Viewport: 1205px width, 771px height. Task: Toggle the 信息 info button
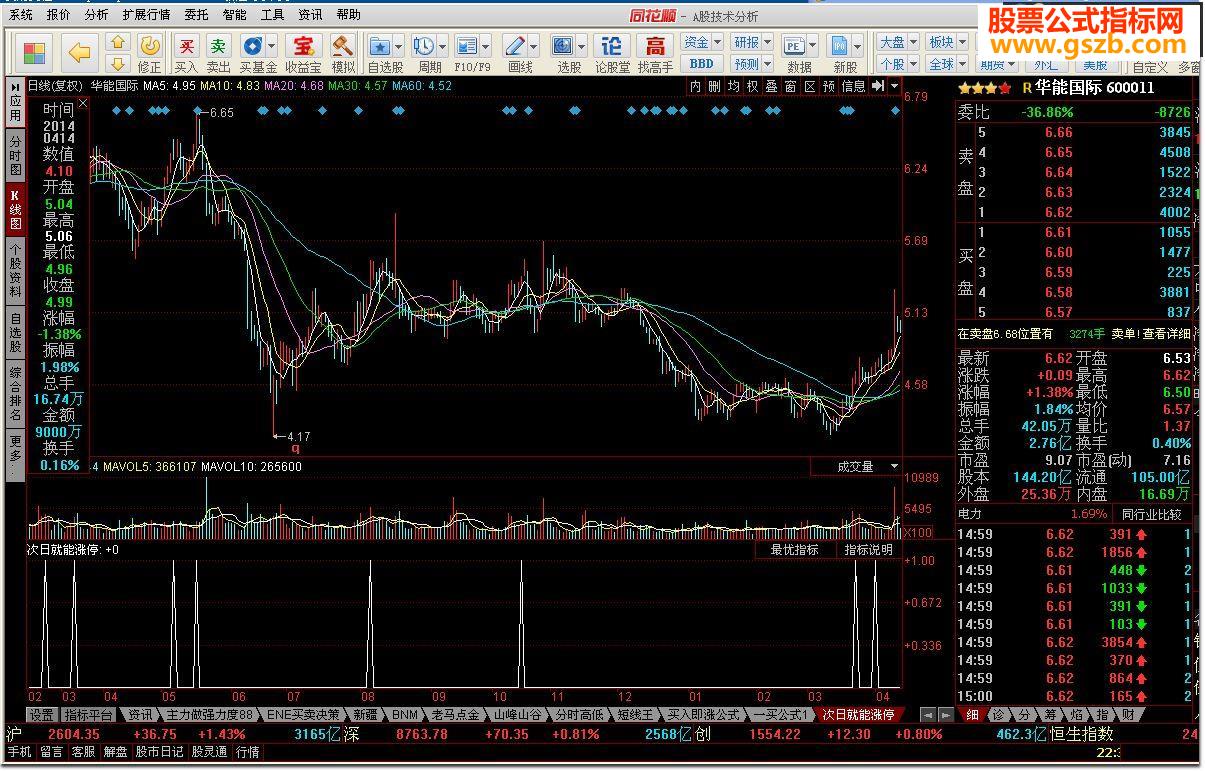[x=853, y=87]
